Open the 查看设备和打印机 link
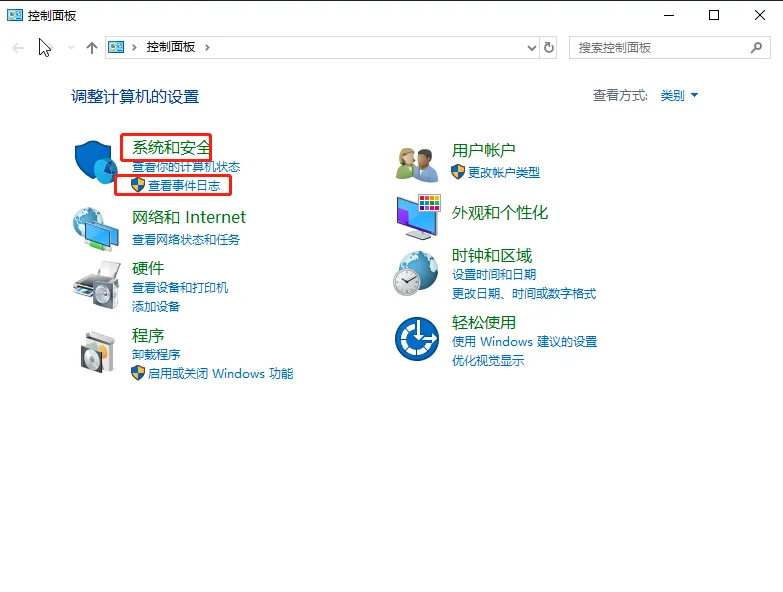Image resolution: width=783 pixels, height=592 pixels. click(180, 288)
